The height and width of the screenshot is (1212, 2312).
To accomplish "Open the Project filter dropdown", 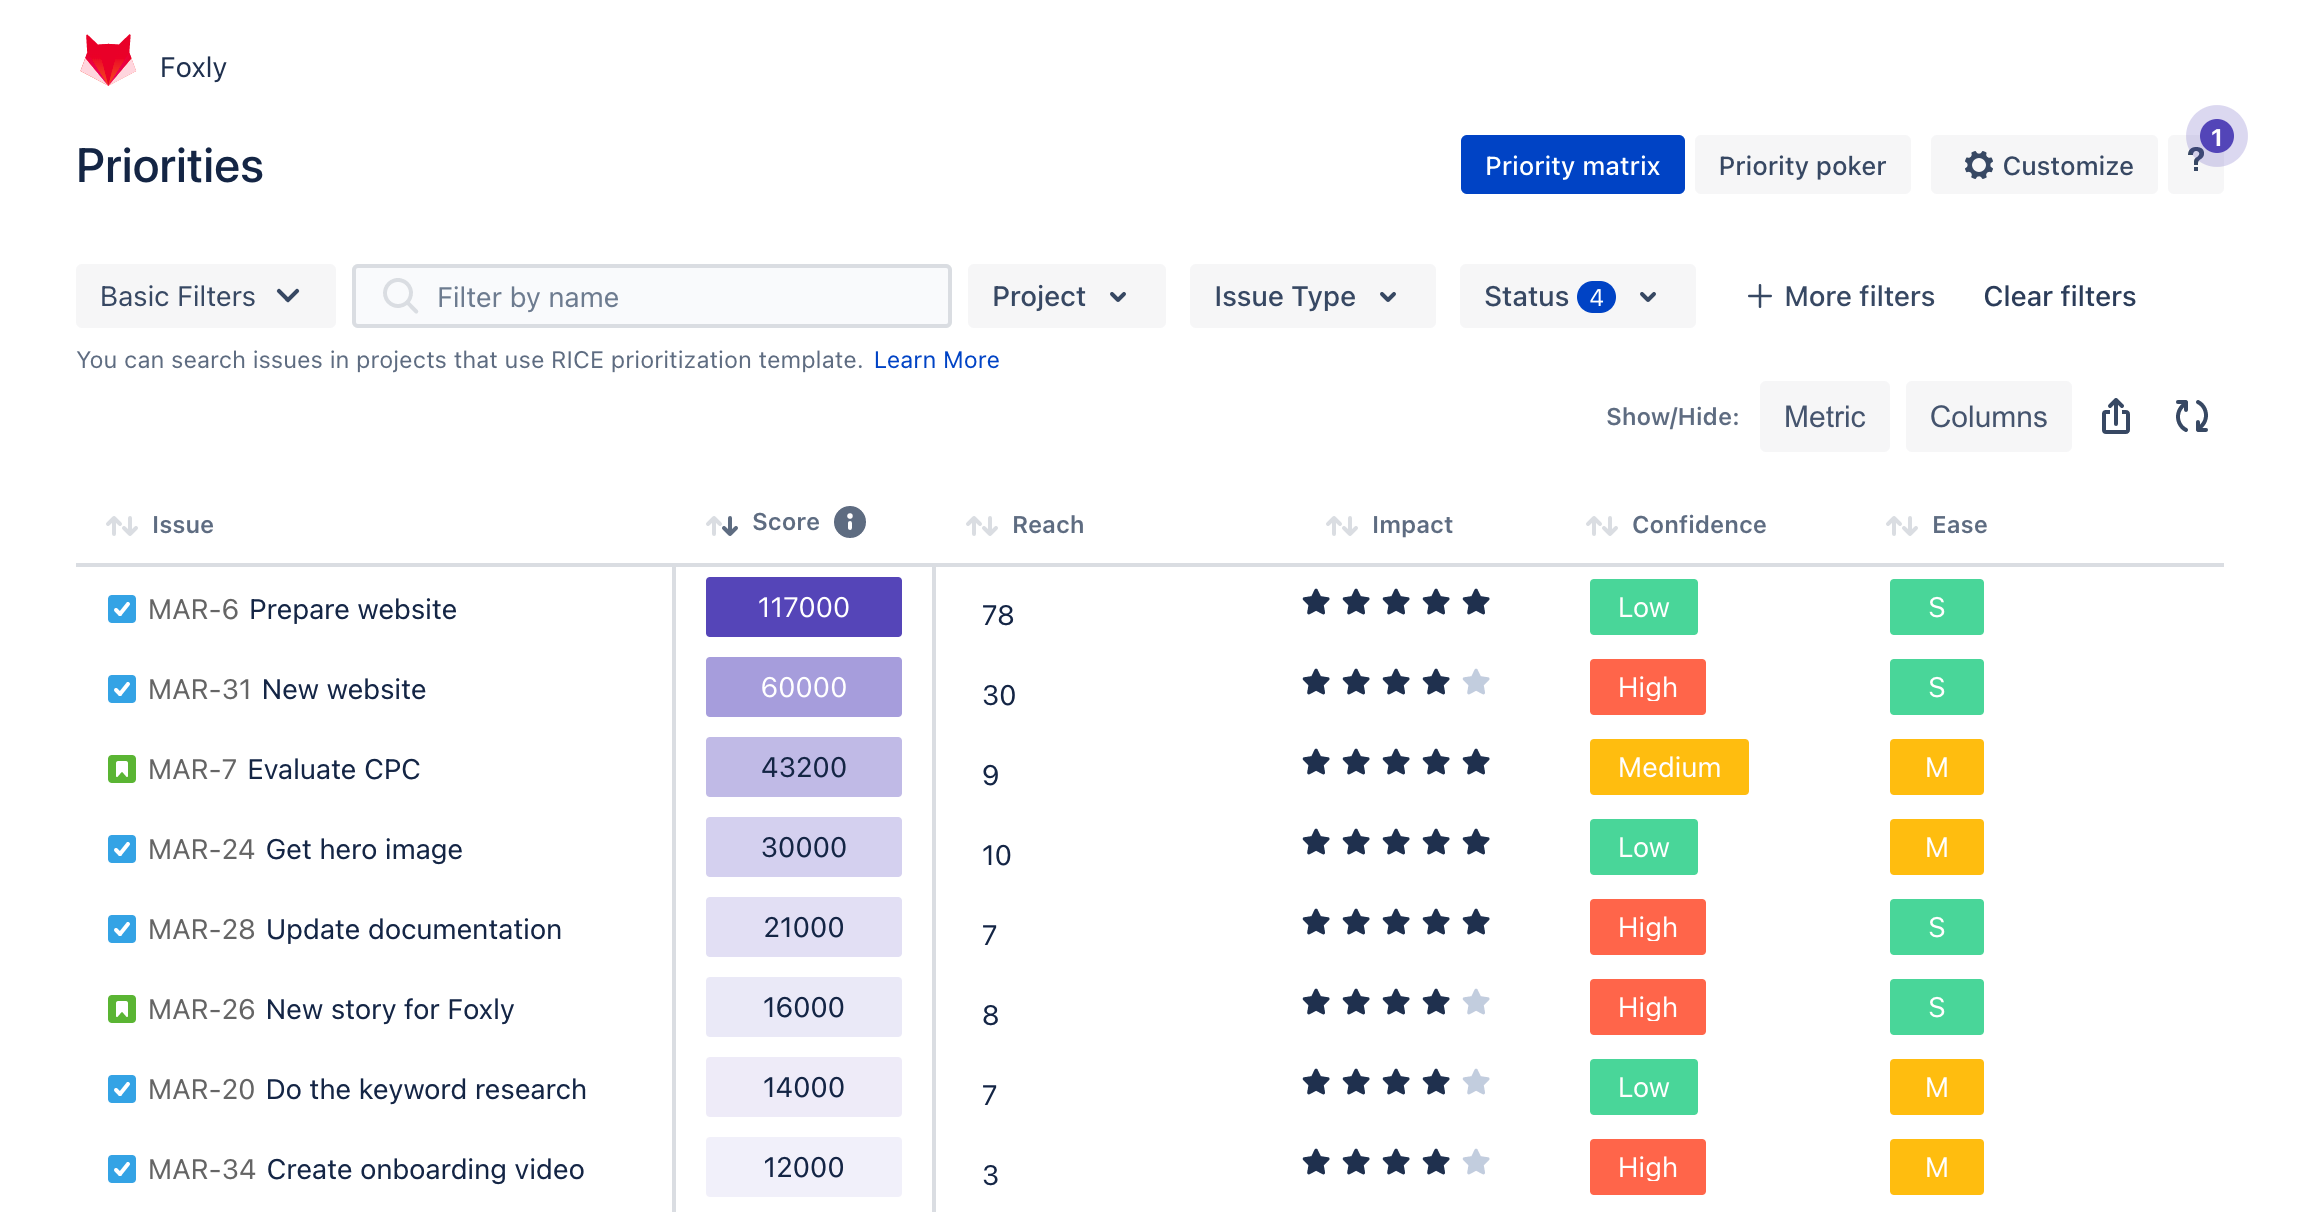I will (1067, 296).
